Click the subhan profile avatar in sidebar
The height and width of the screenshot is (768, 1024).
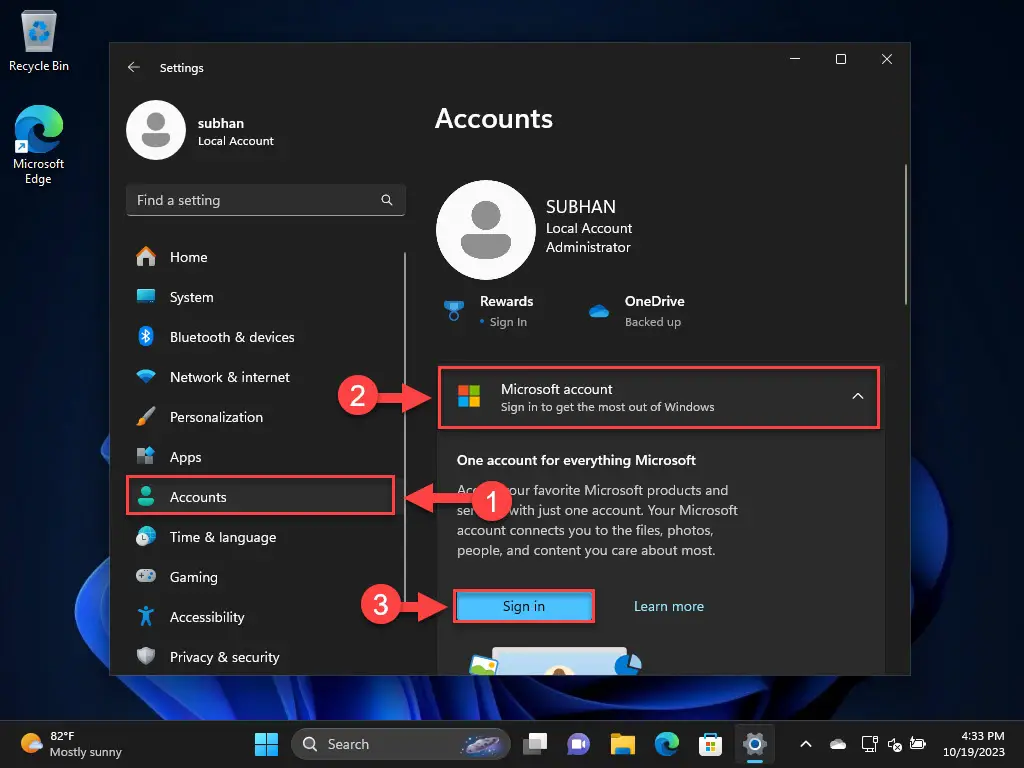[x=155, y=130]
